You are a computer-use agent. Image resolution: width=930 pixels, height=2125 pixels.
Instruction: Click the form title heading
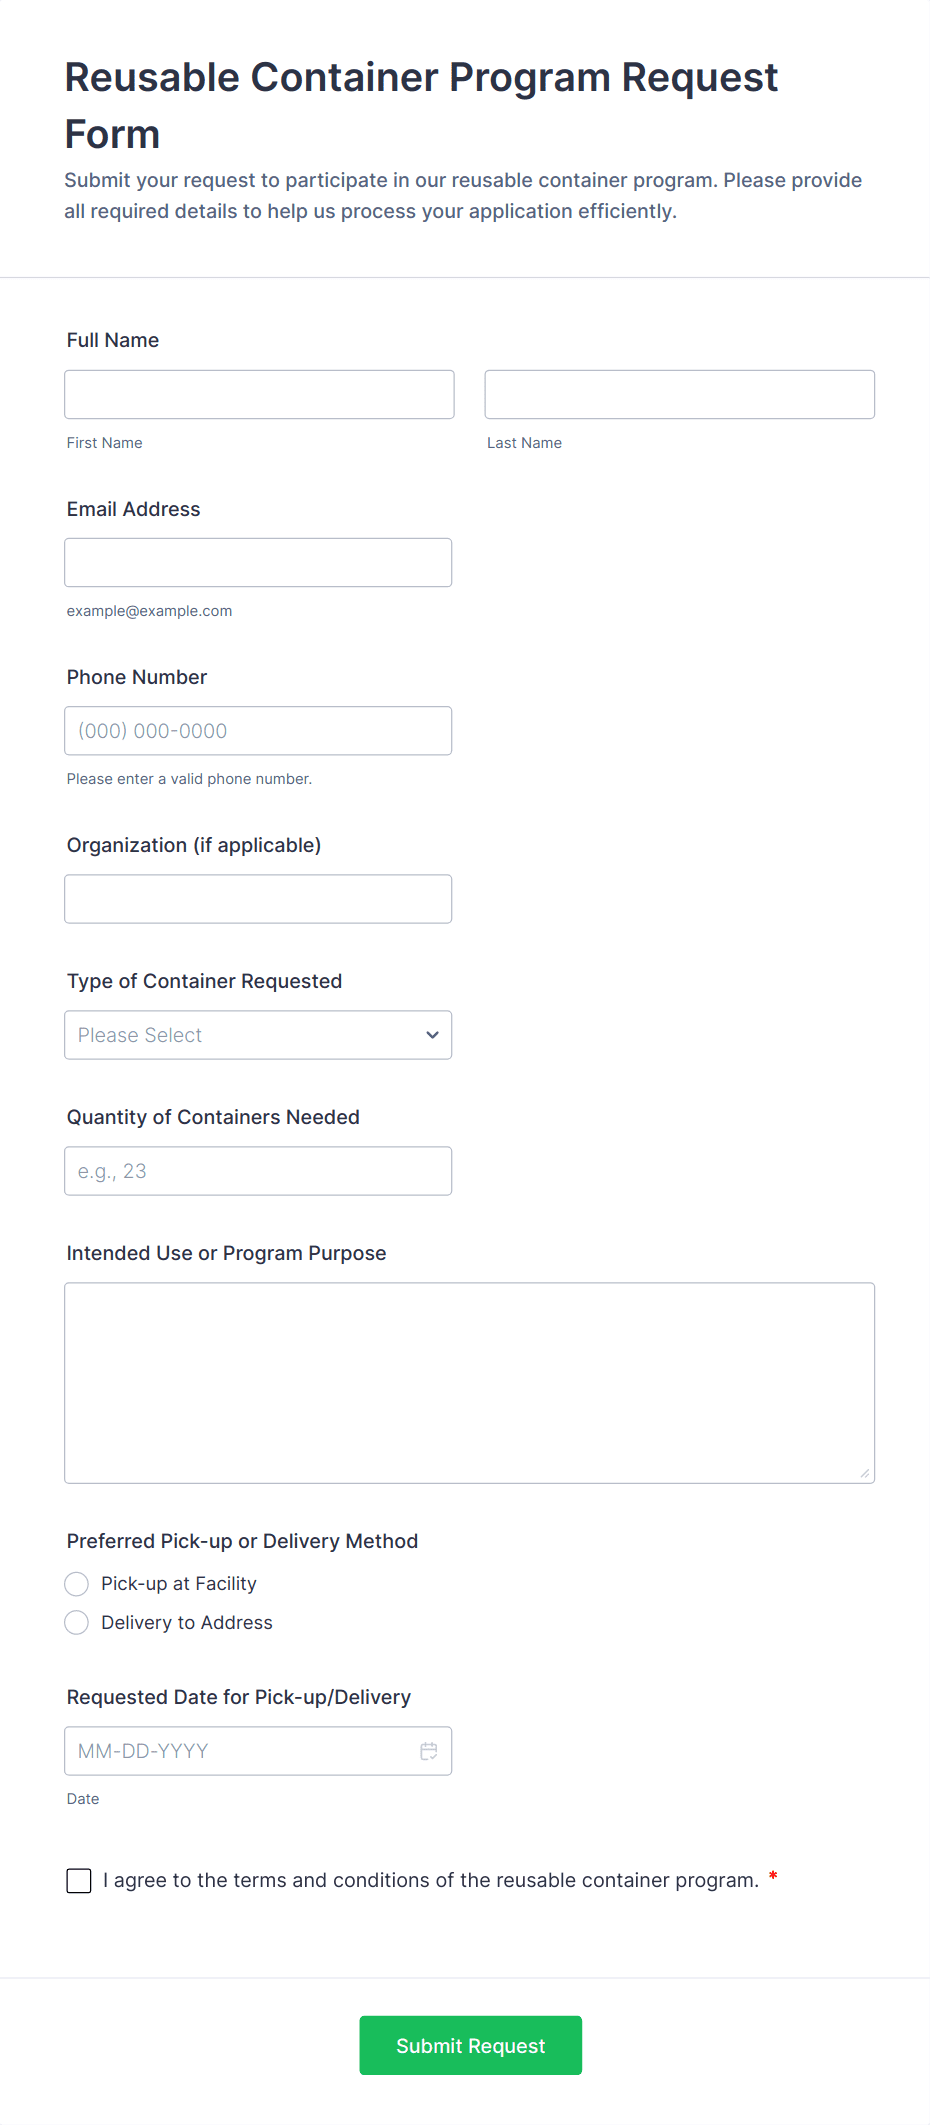[x=421, y=105]
